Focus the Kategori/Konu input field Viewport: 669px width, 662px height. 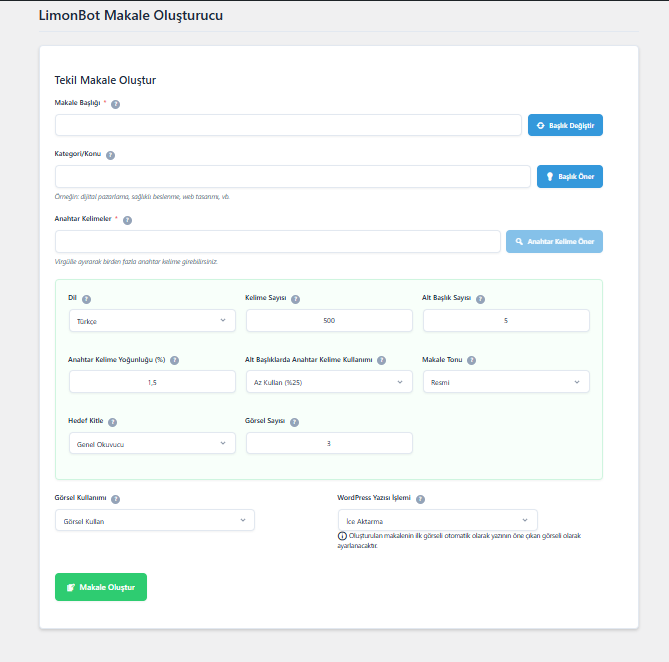tap(293, 176)
